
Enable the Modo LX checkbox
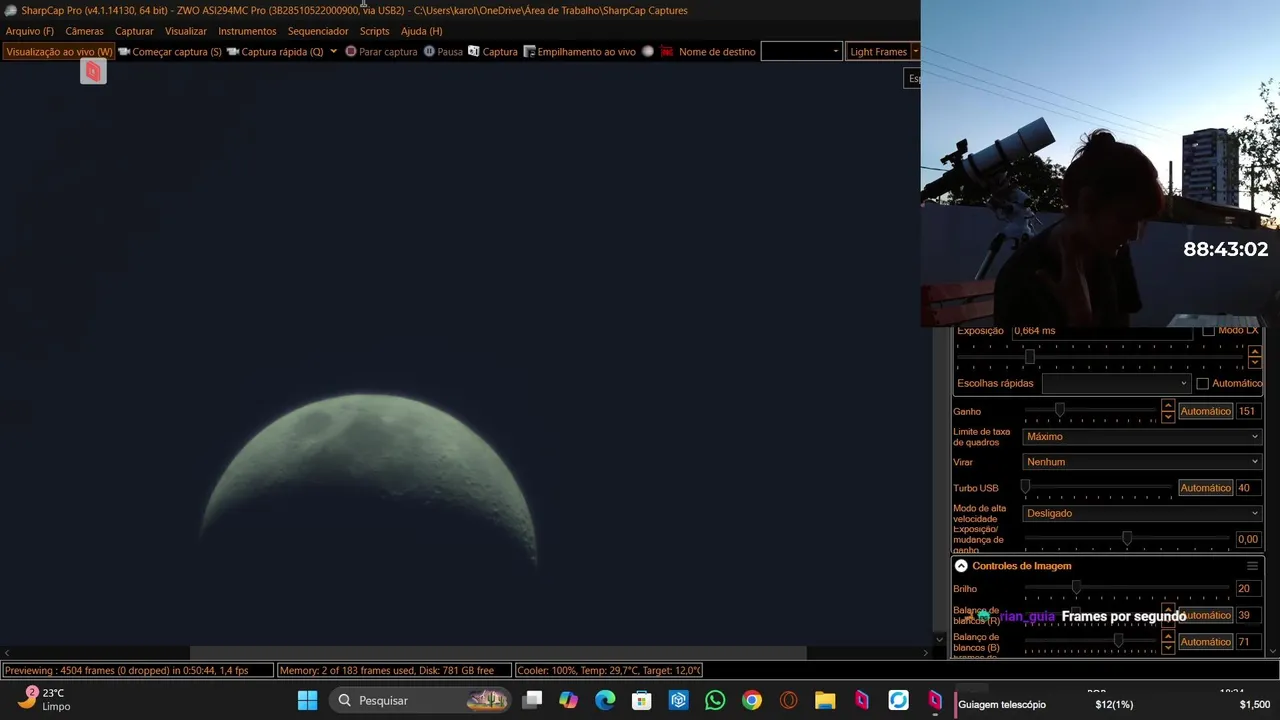[1208, 331]
